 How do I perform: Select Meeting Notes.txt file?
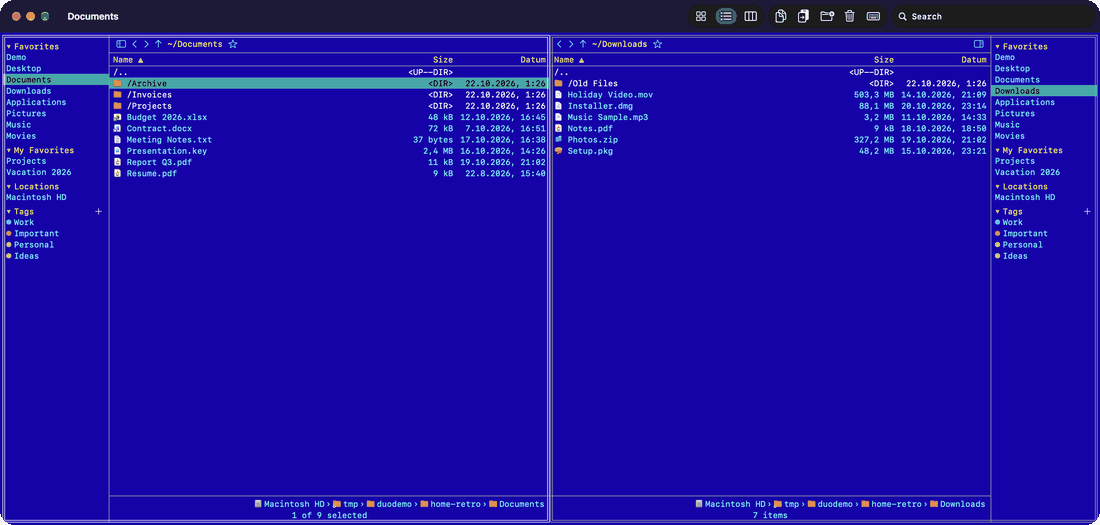tap(328, 140)
